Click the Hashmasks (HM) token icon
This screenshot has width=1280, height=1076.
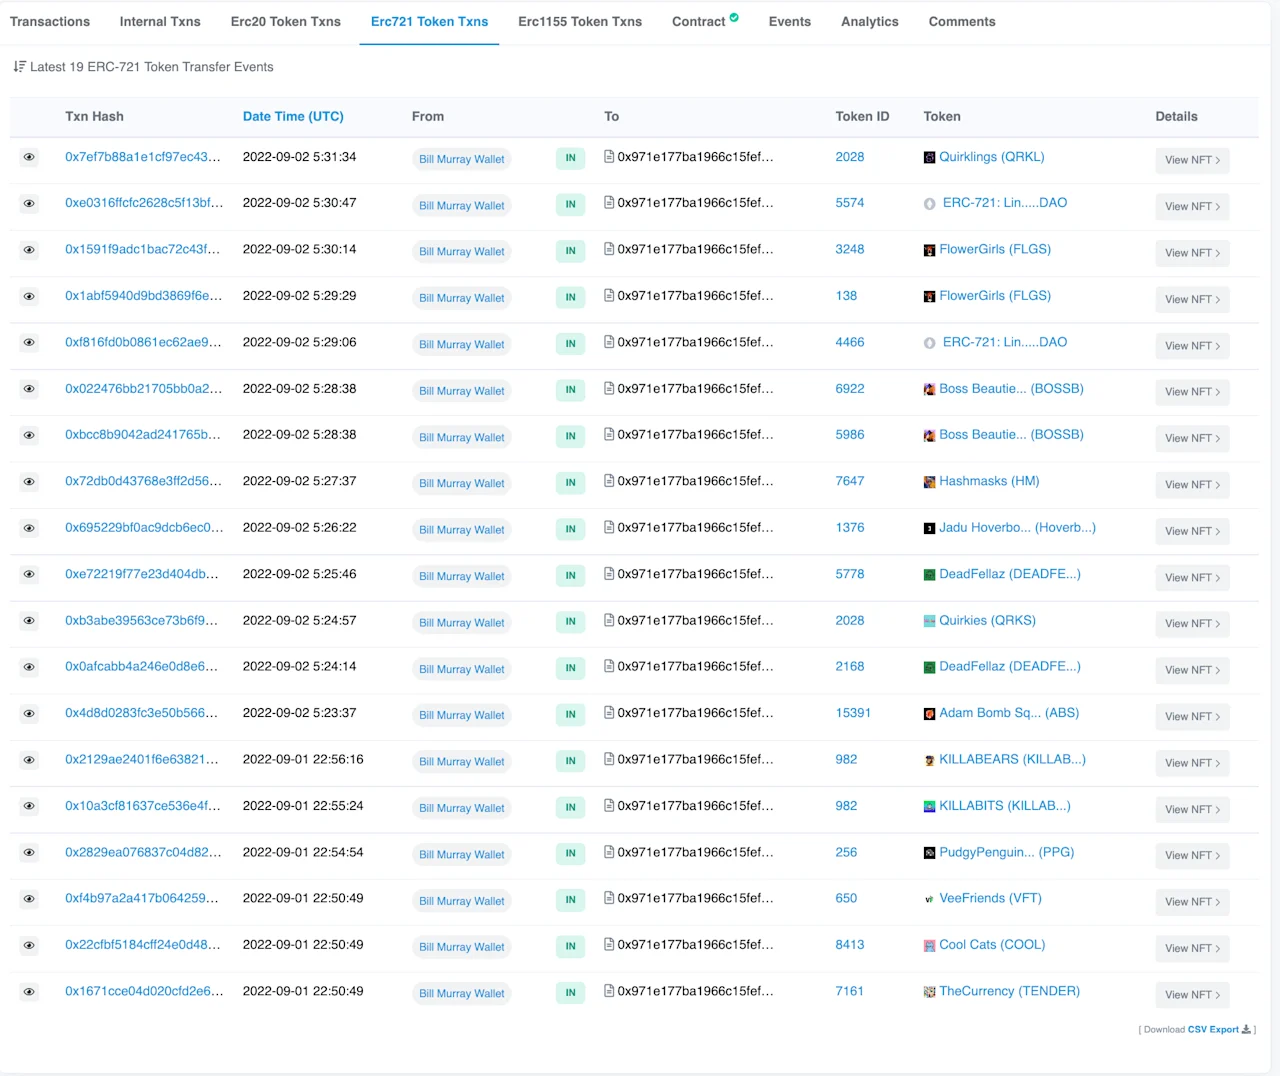click(930, 482)
